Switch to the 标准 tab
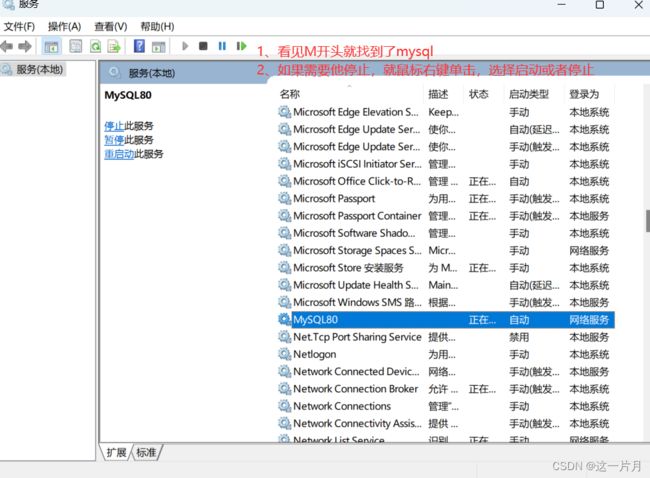Screen dimensions: 650x478 point(146,452)
